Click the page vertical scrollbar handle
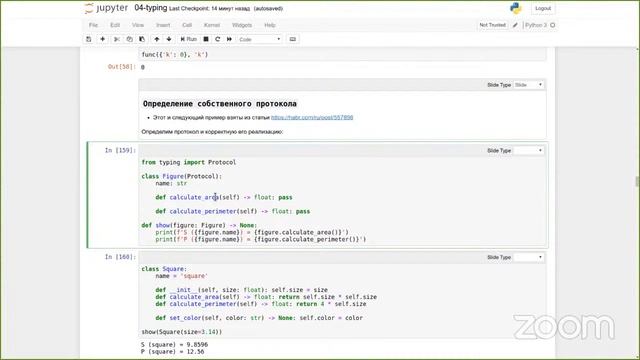The width and height of the screenshot is (640, 360). tap(637, 181)
